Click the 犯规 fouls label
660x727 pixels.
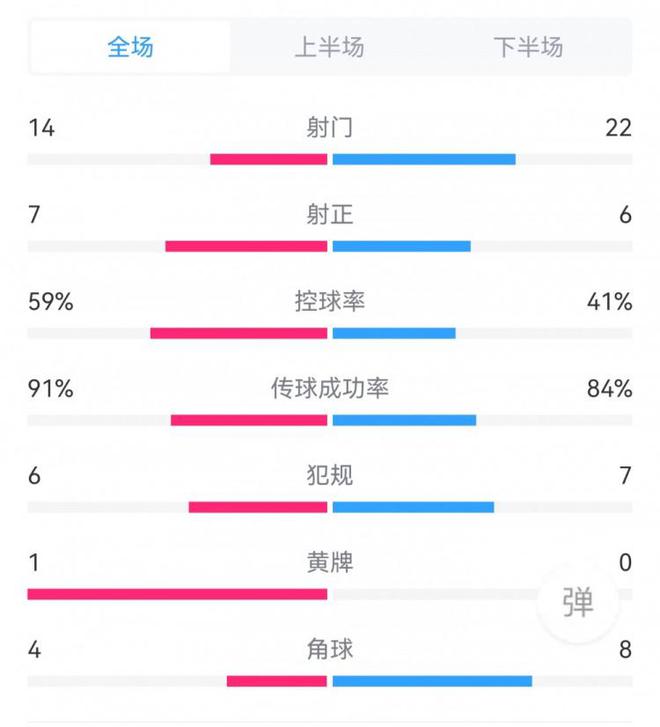point(330,476)
